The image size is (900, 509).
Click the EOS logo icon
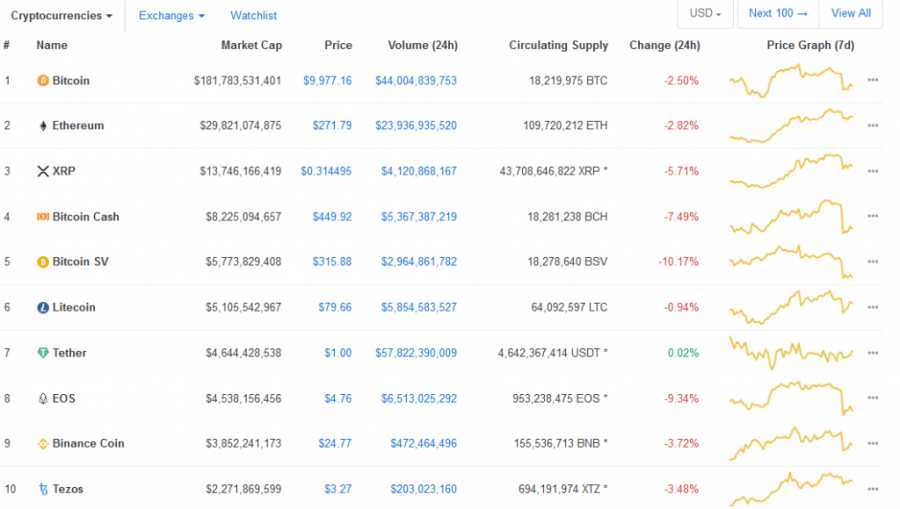coord(43,398)
